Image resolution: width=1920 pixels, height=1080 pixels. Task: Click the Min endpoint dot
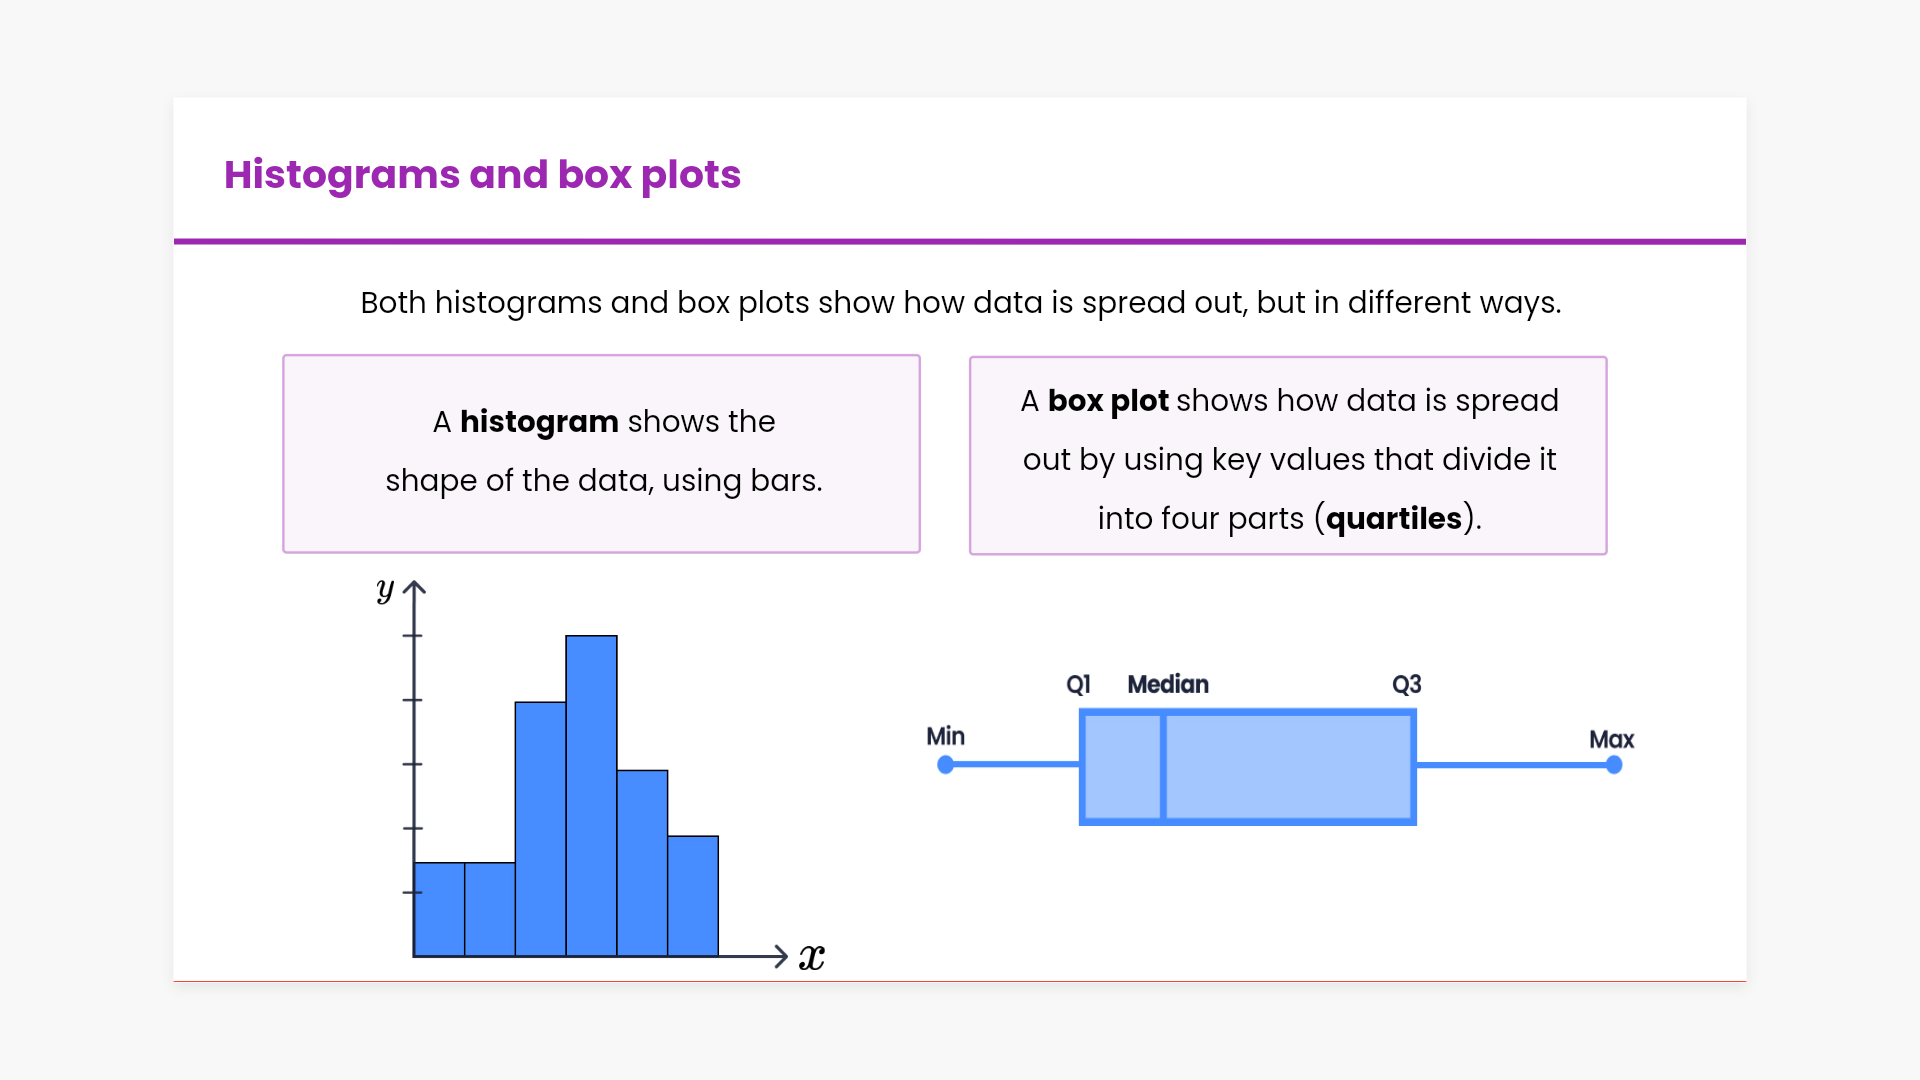pos(946,765)
